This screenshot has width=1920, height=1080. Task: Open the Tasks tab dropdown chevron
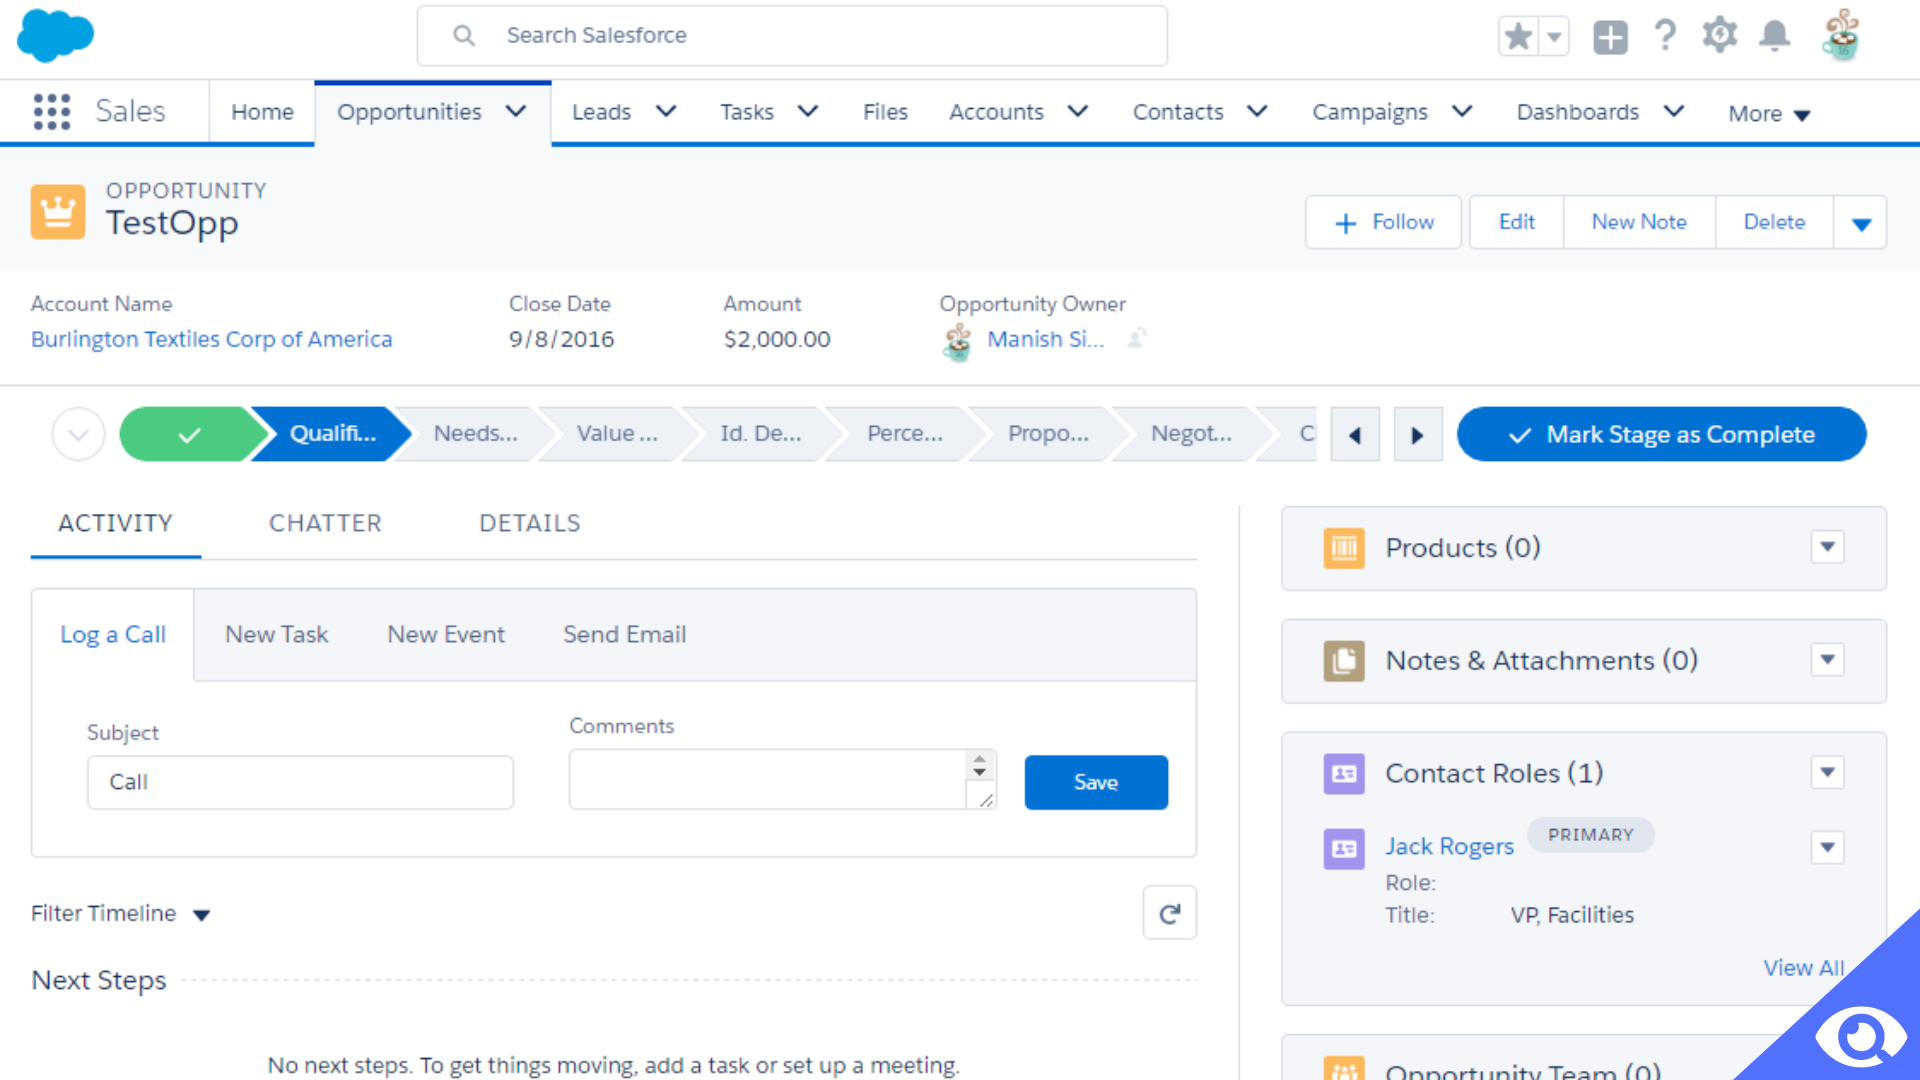808,112
